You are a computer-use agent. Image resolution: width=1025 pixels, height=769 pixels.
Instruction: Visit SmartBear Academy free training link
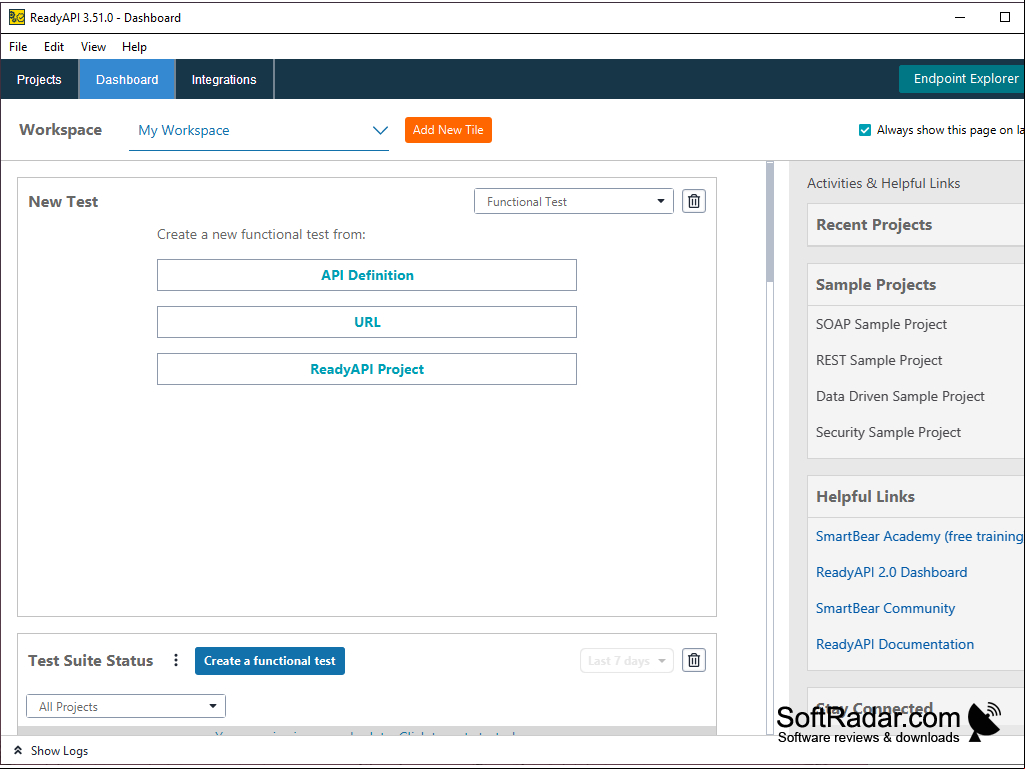(920, 536)
